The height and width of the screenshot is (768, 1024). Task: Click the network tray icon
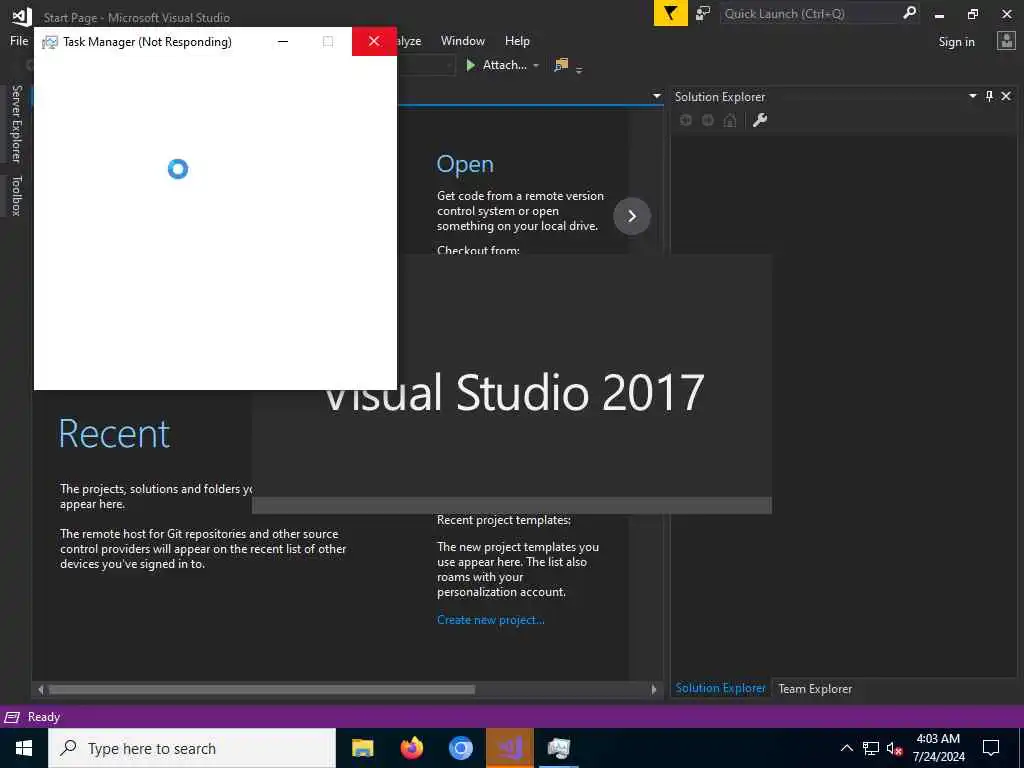pos(871,748)
